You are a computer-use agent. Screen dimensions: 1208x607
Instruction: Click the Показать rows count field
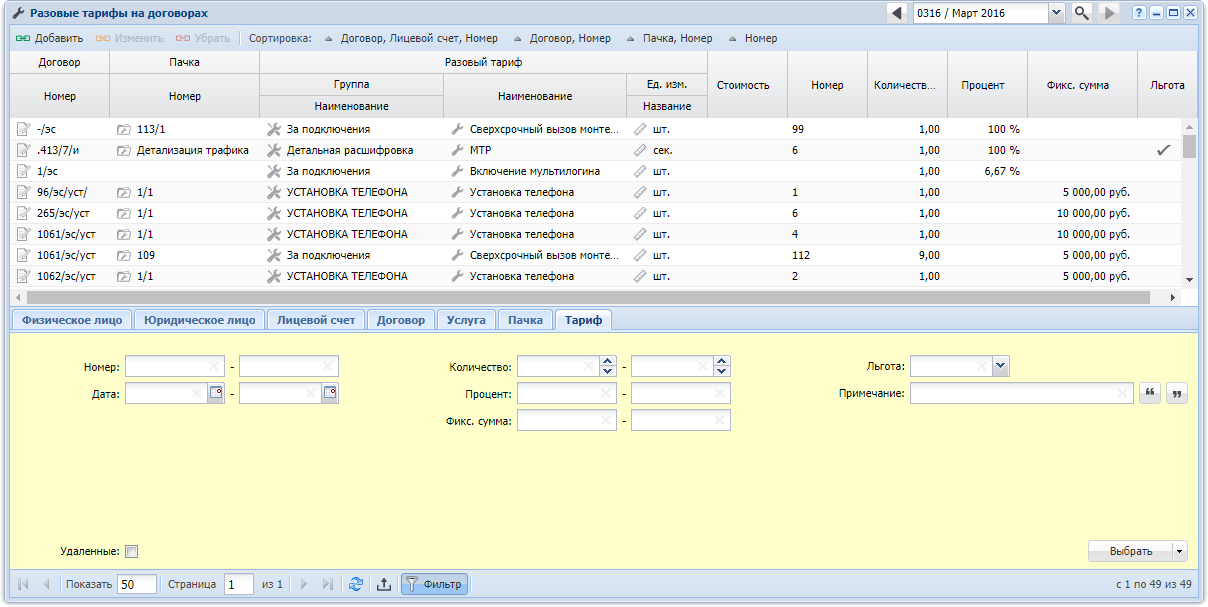(137, 584)
